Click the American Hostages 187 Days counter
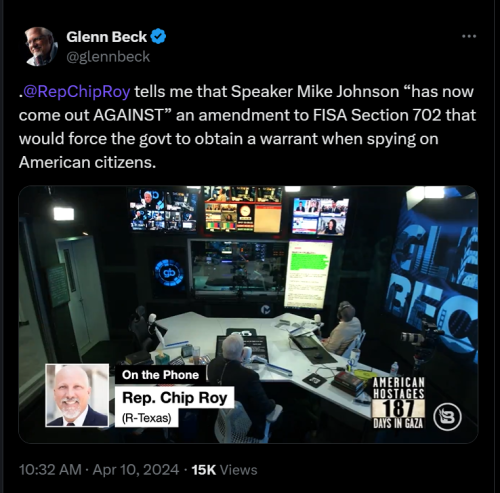The height and width of the screenshot is (493, 500). tap(398, 402)
